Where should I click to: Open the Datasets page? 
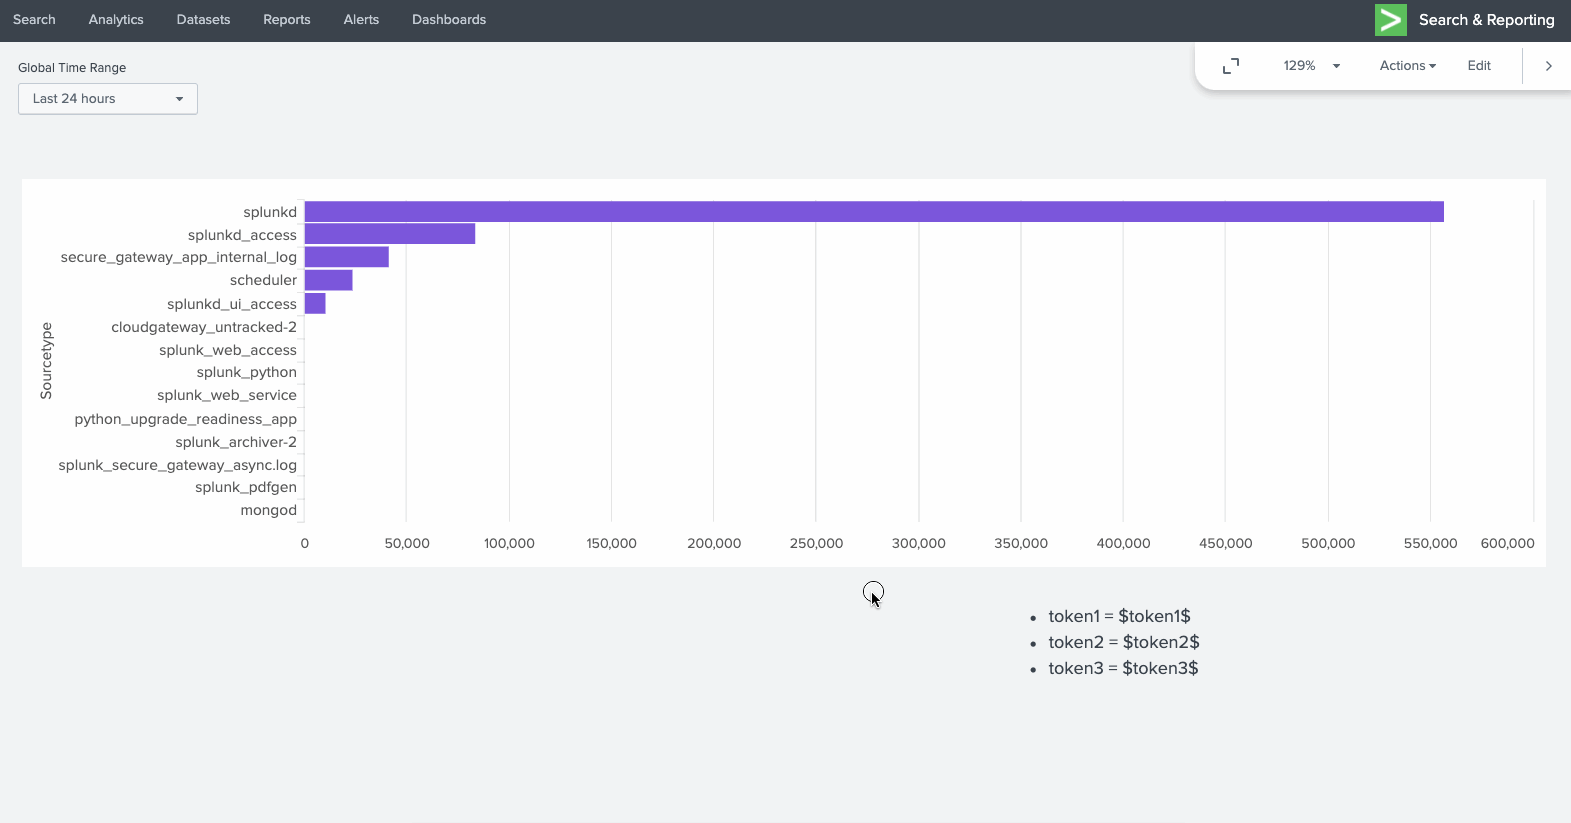coord(203,20)
